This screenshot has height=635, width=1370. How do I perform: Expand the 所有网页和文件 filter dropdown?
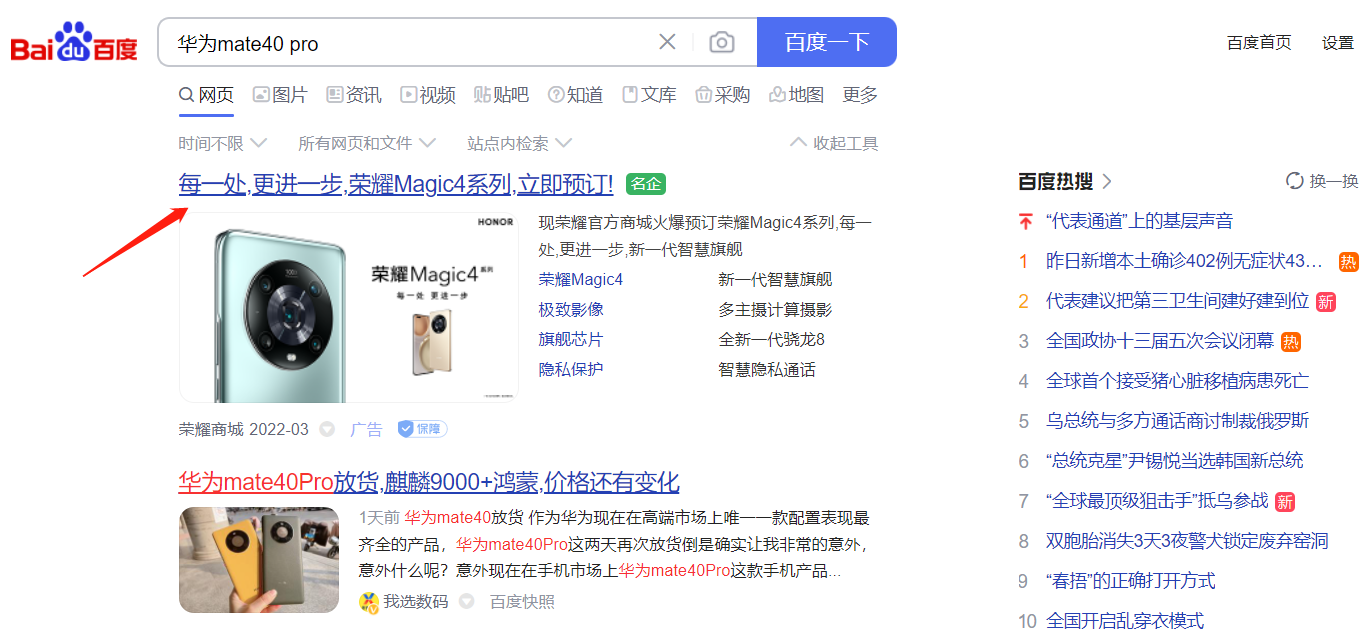coord(367,143)
